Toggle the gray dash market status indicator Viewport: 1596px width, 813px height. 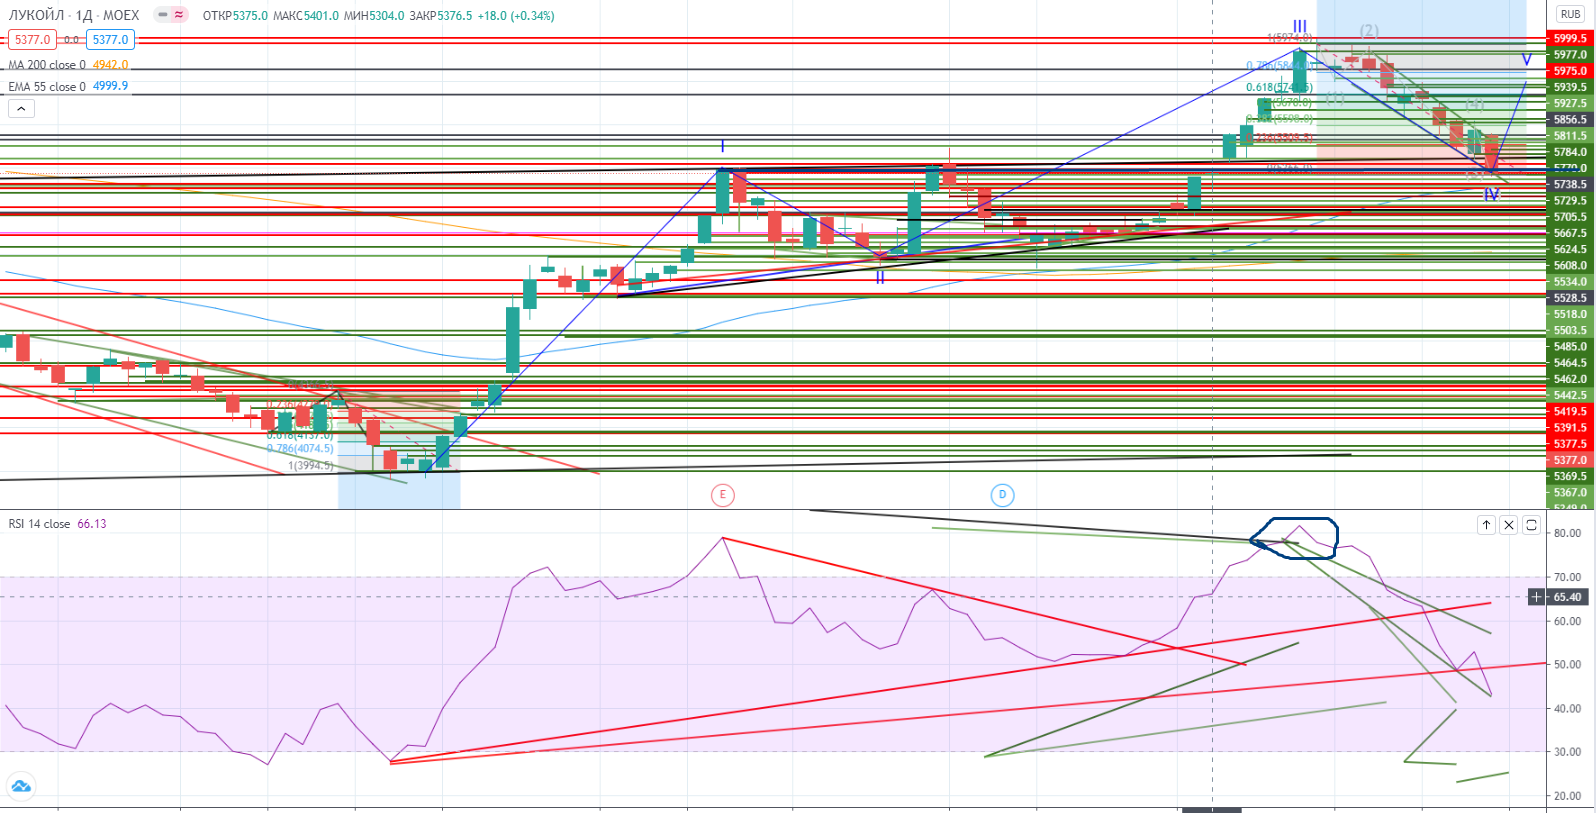click(163, 15)
